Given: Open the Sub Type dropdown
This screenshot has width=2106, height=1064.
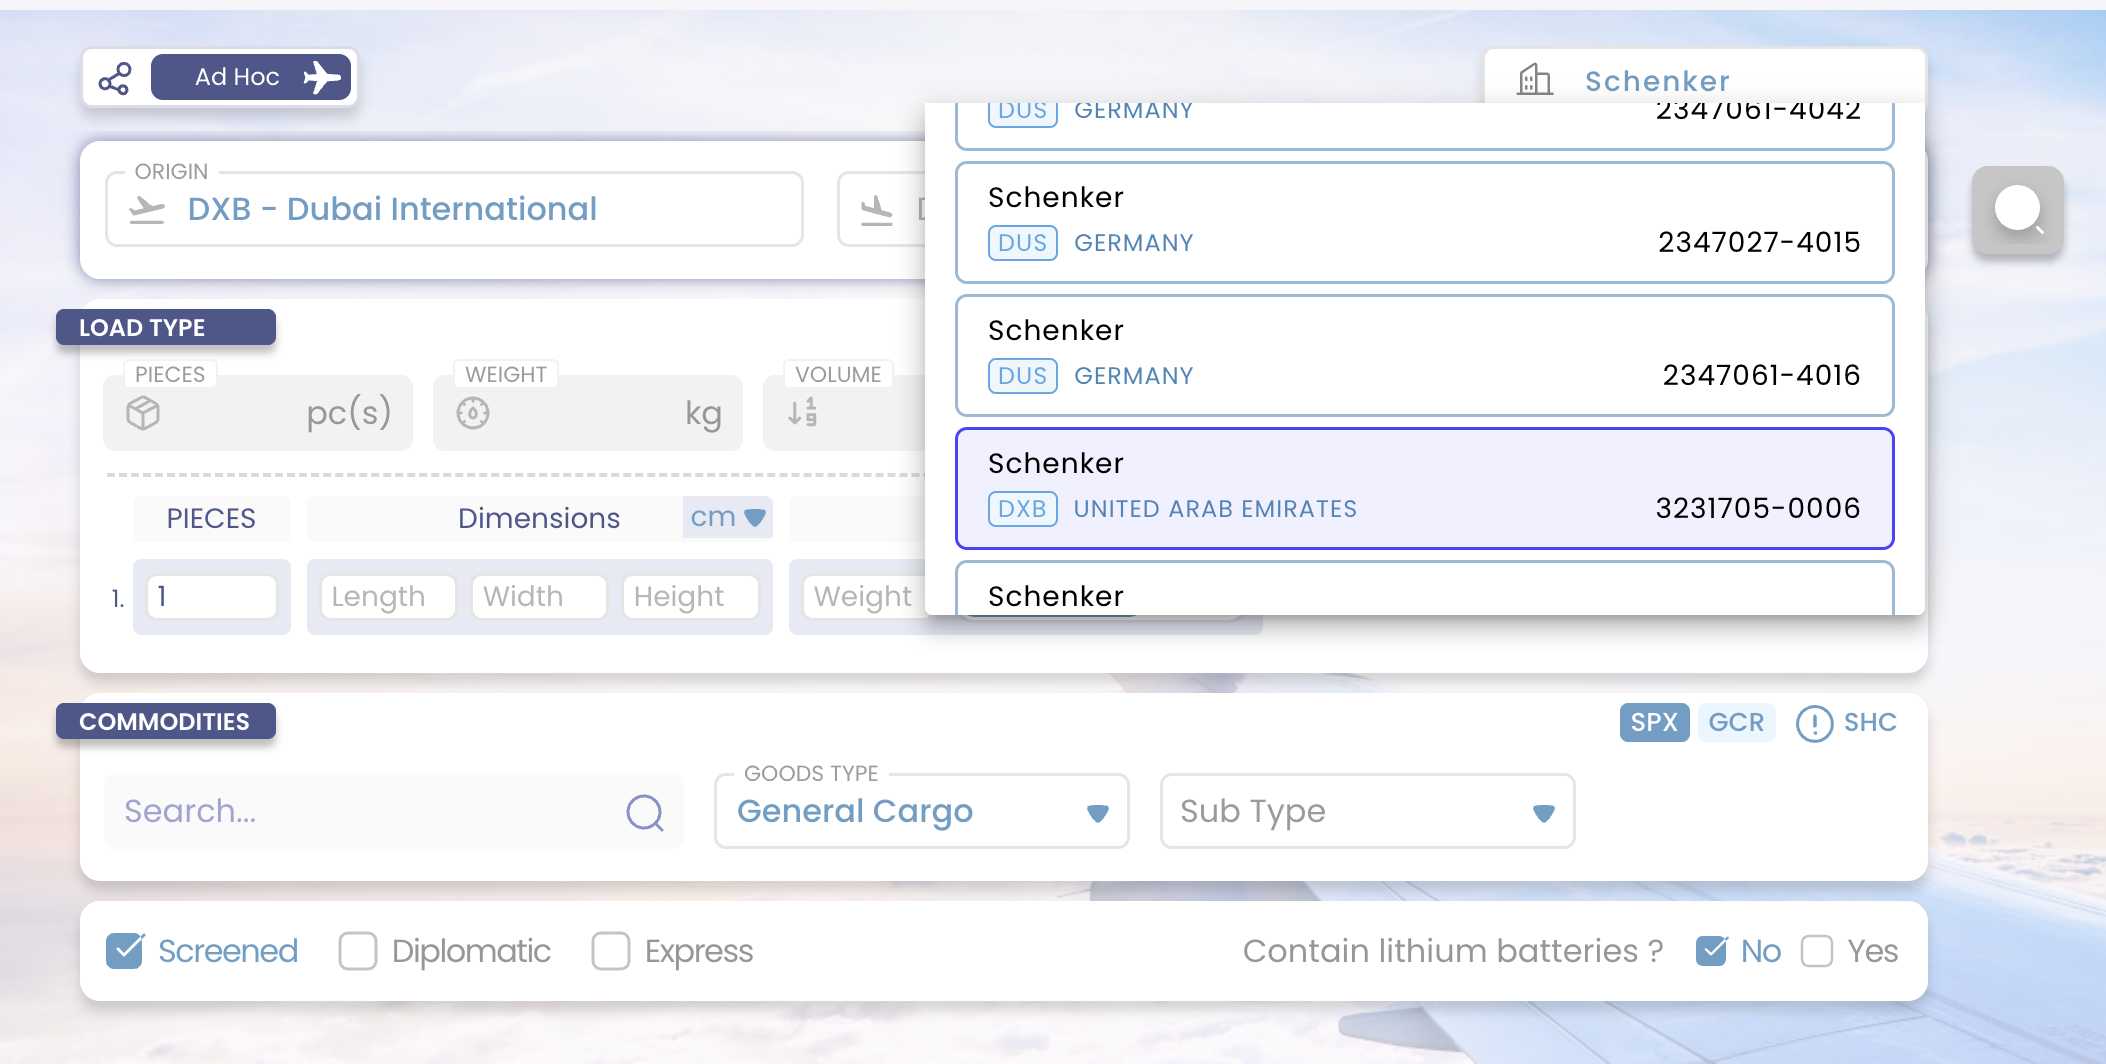Looking at the screenshot, I should [x=1367, y=811].
